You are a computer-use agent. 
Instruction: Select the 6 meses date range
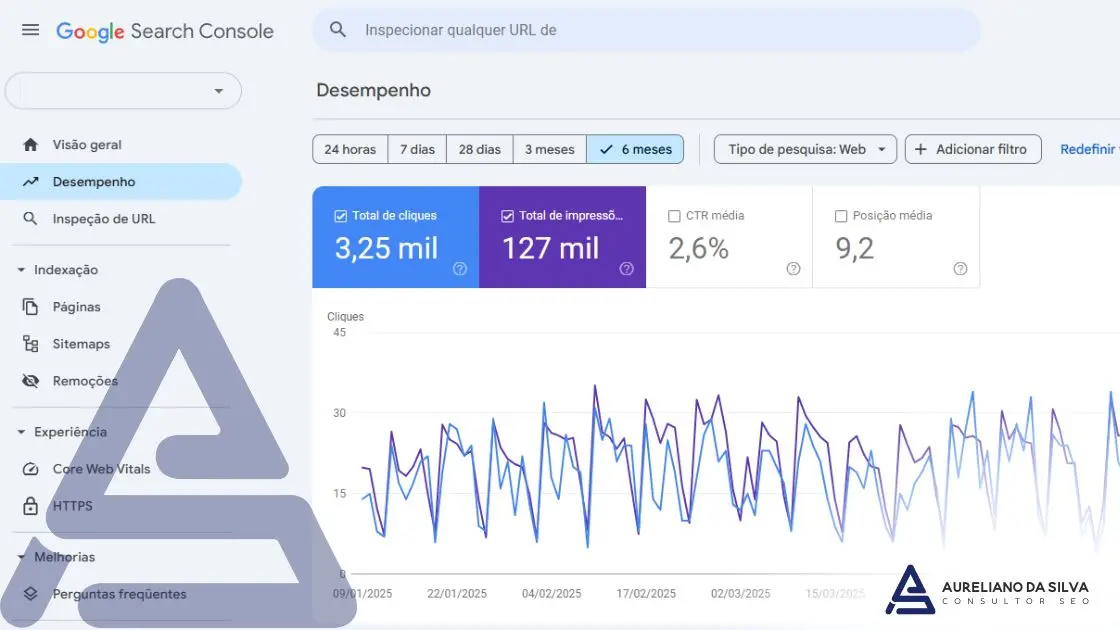coord(635,149)
